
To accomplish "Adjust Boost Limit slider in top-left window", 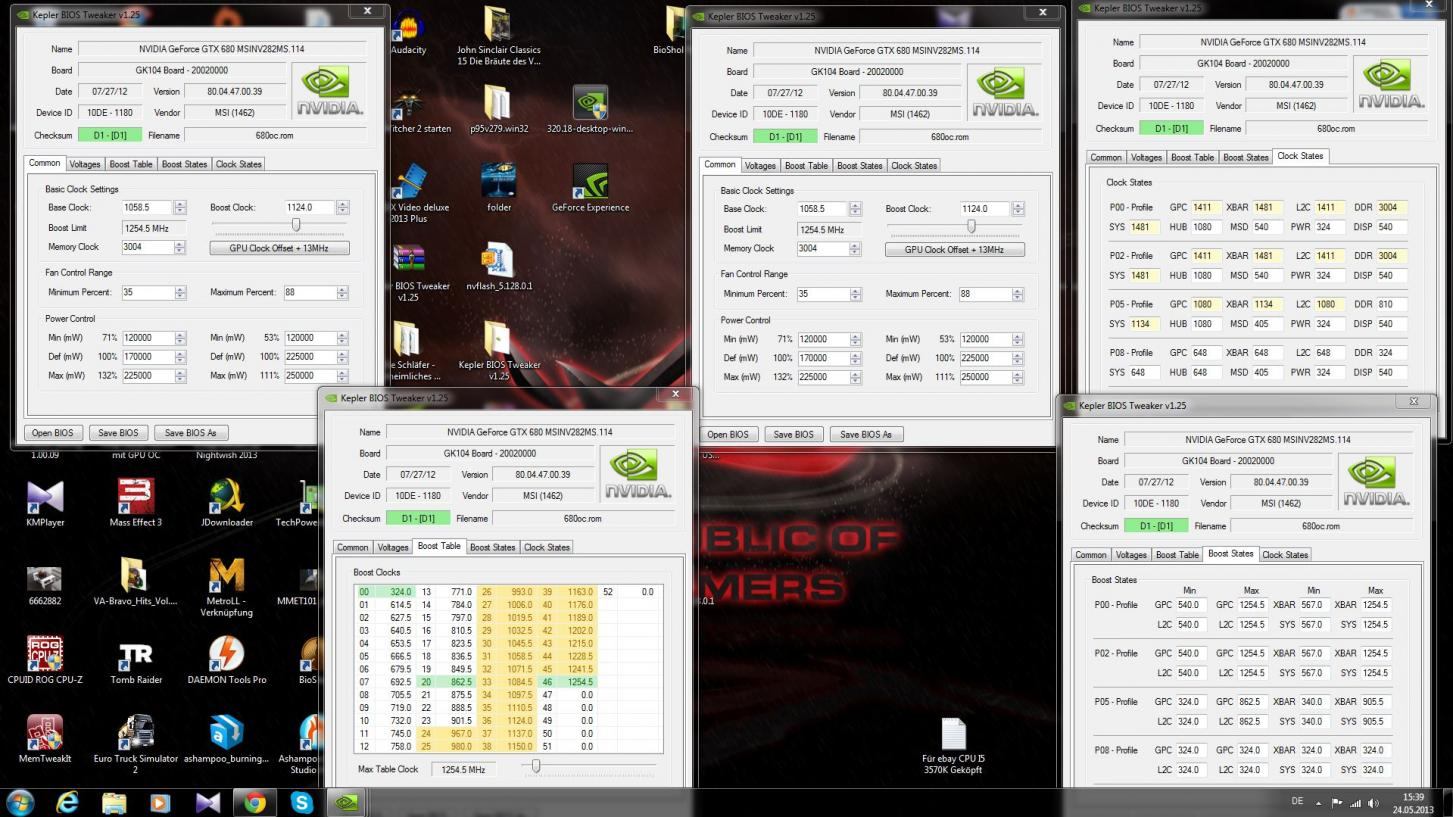I will 296,225.
